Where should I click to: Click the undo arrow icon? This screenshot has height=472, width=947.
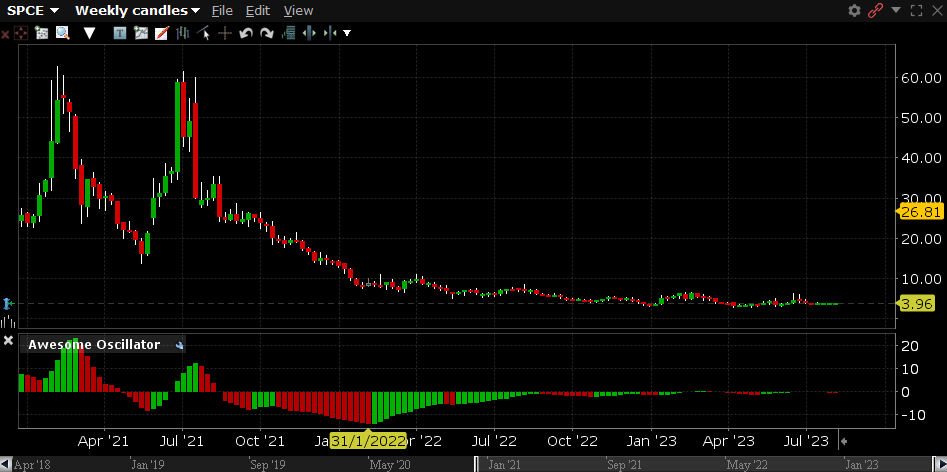[246, 33]
